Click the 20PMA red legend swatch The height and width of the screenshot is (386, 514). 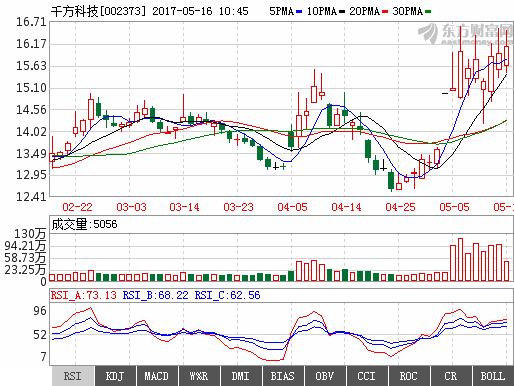click(385, 12)
